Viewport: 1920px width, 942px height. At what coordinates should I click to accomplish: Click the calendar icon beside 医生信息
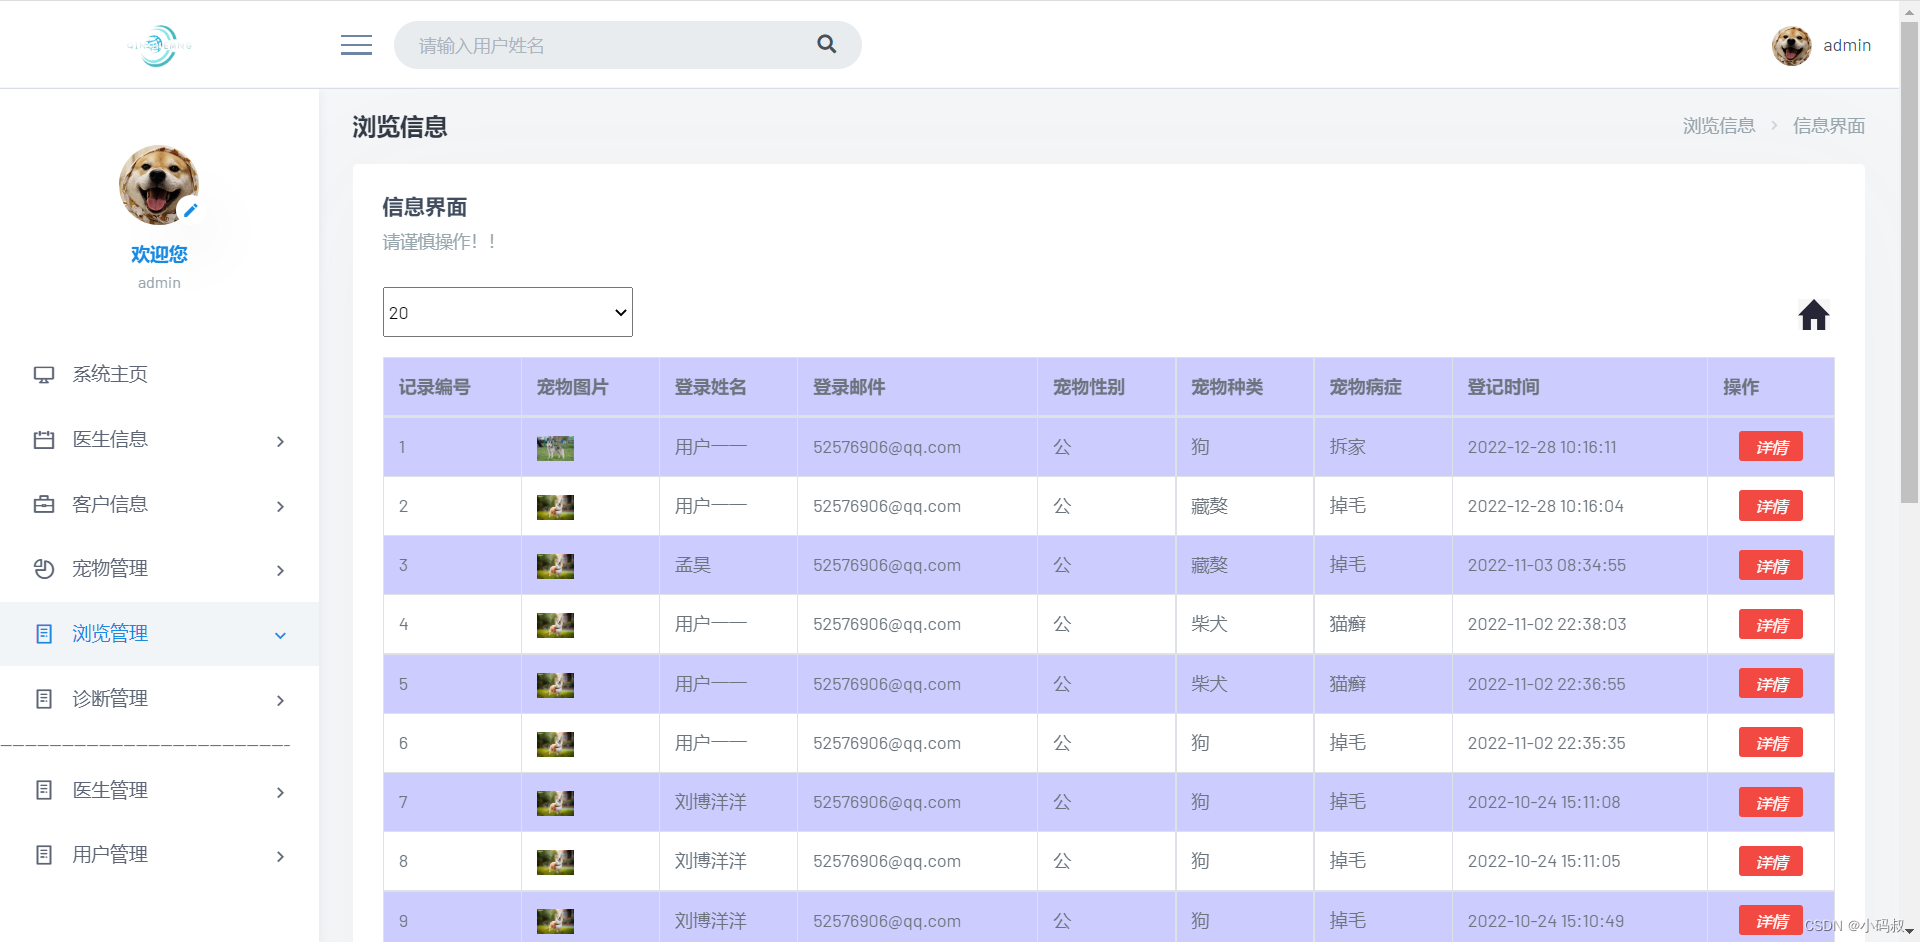pyautogui.click(x=44, y=440)
